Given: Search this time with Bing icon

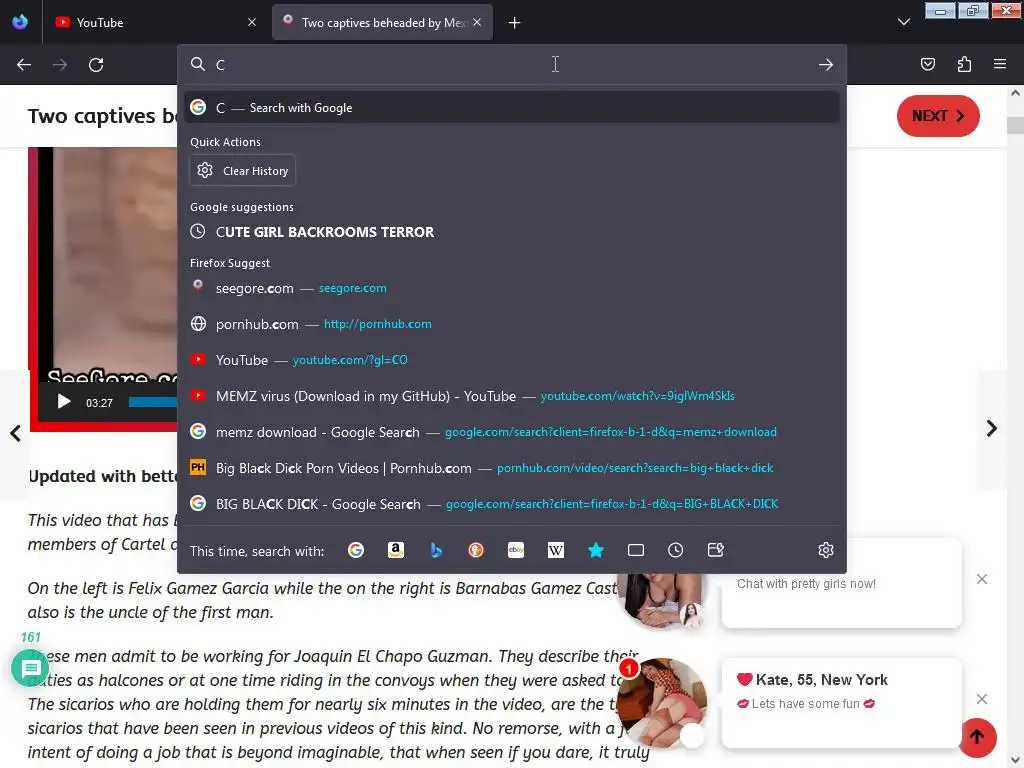Looking at the screenshot, I should 436,551.
